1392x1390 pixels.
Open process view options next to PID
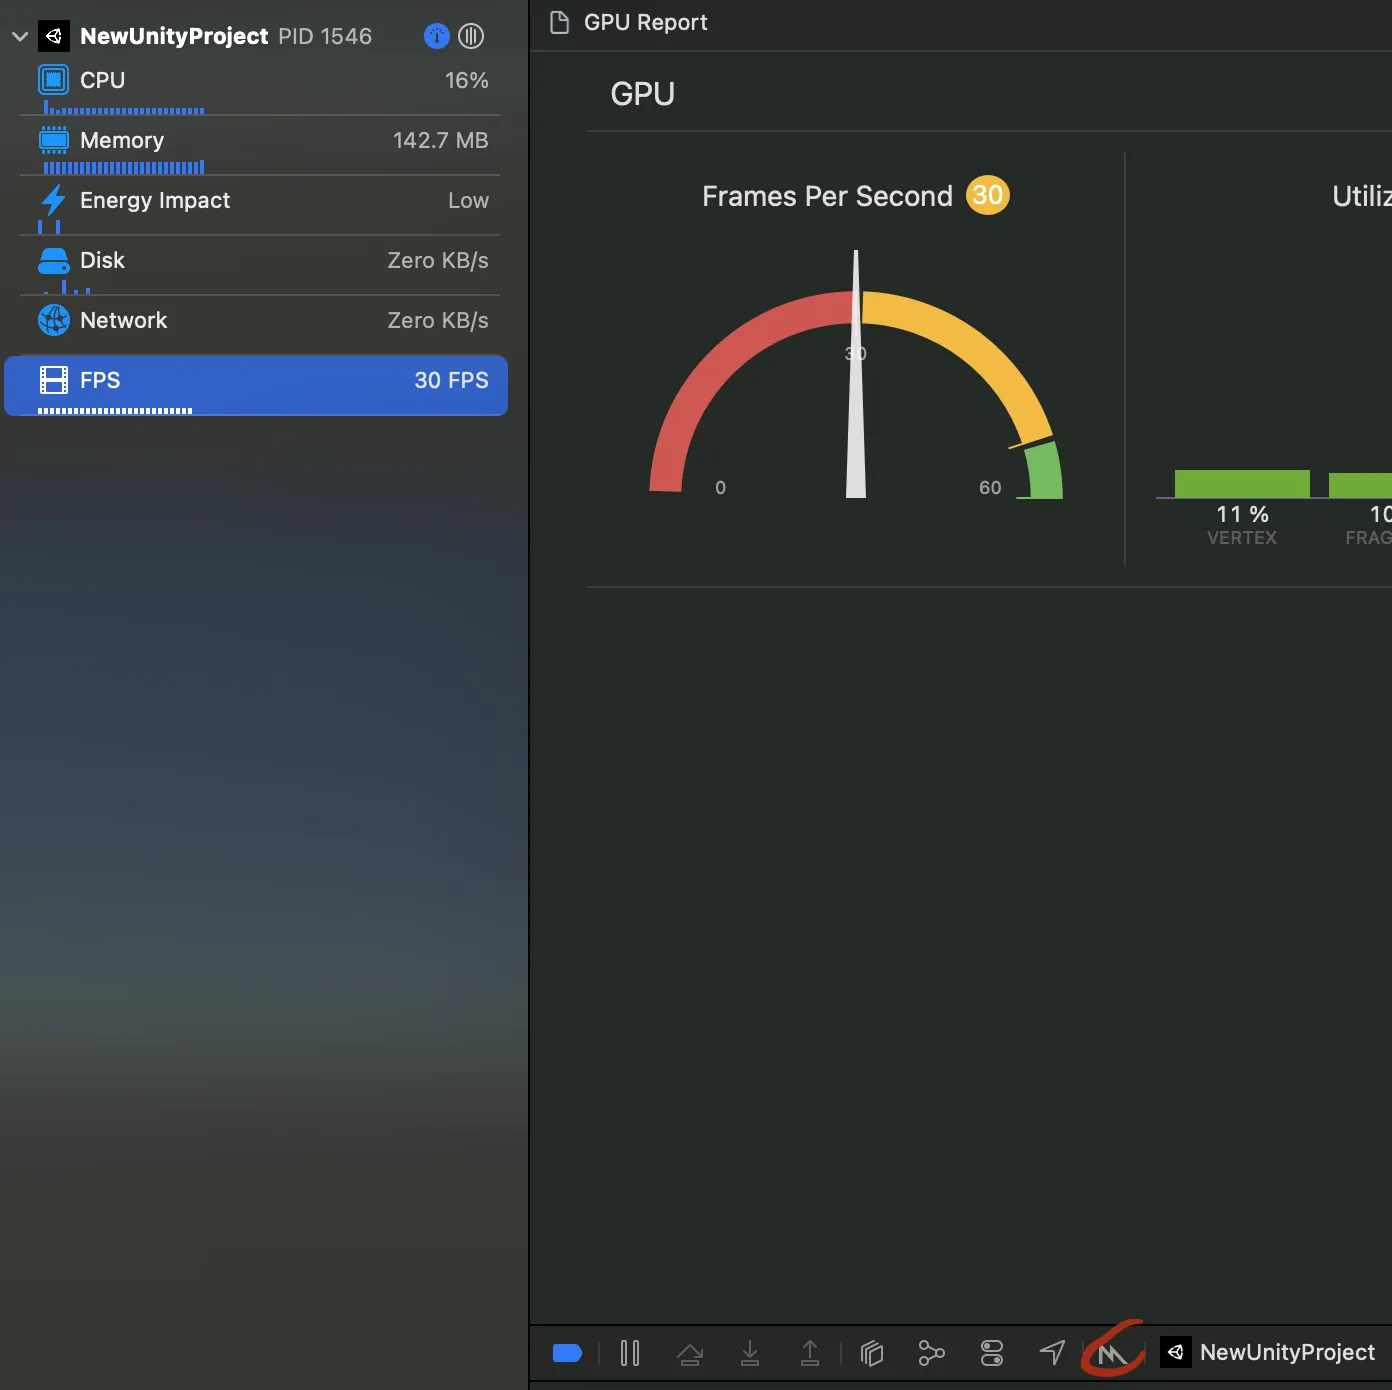[471, 36]
